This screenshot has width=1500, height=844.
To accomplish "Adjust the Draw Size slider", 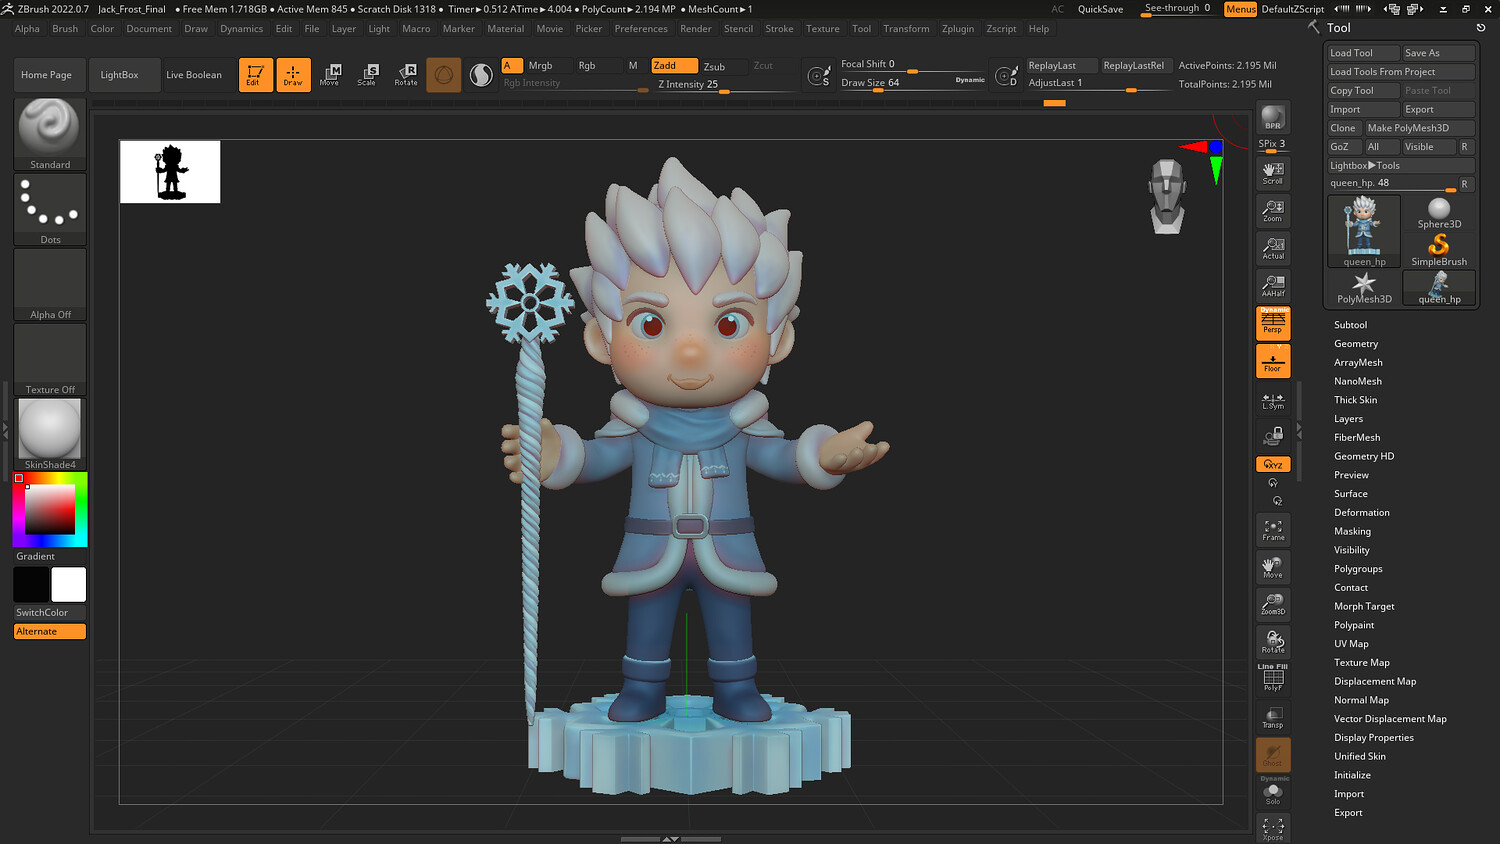I will (913, 83).
